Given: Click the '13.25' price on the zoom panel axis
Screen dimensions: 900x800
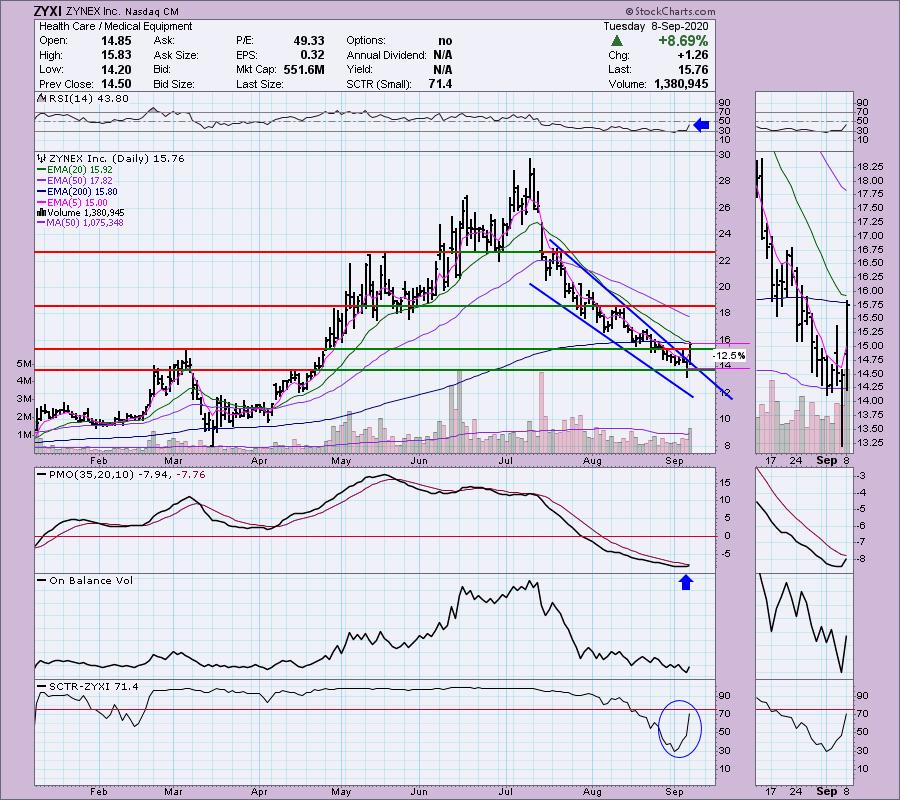Looking at the screenshot, I should click(870, 442).
